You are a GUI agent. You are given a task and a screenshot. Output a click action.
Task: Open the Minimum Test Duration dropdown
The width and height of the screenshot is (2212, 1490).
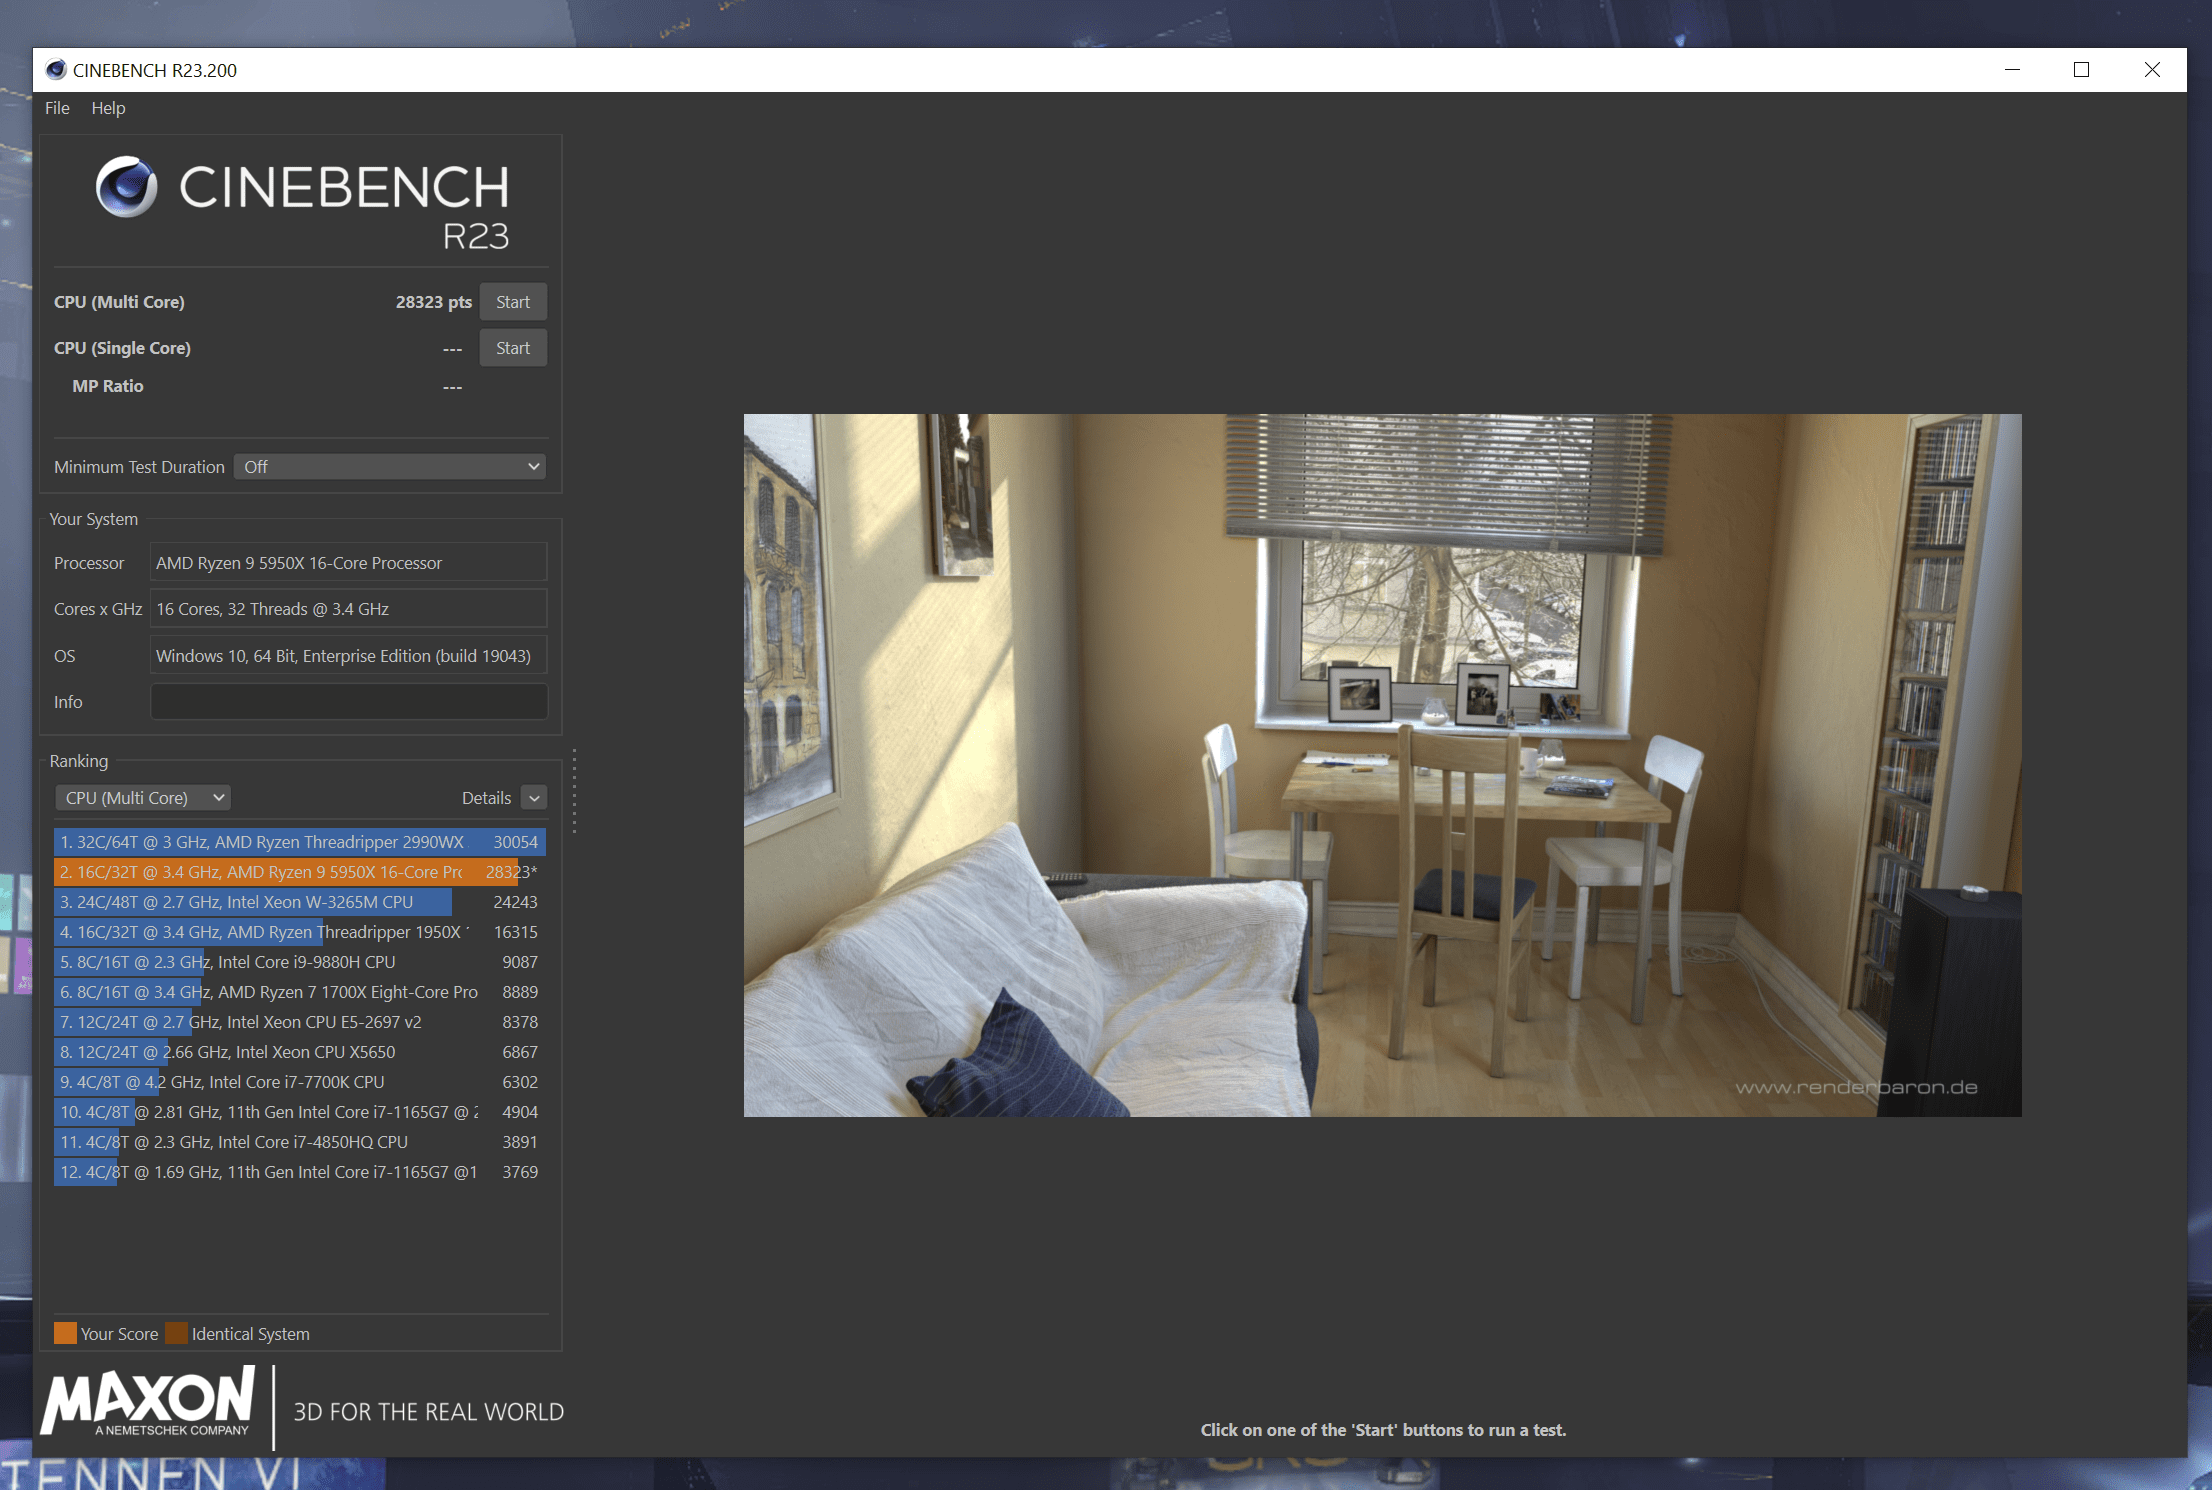[390, 467]
